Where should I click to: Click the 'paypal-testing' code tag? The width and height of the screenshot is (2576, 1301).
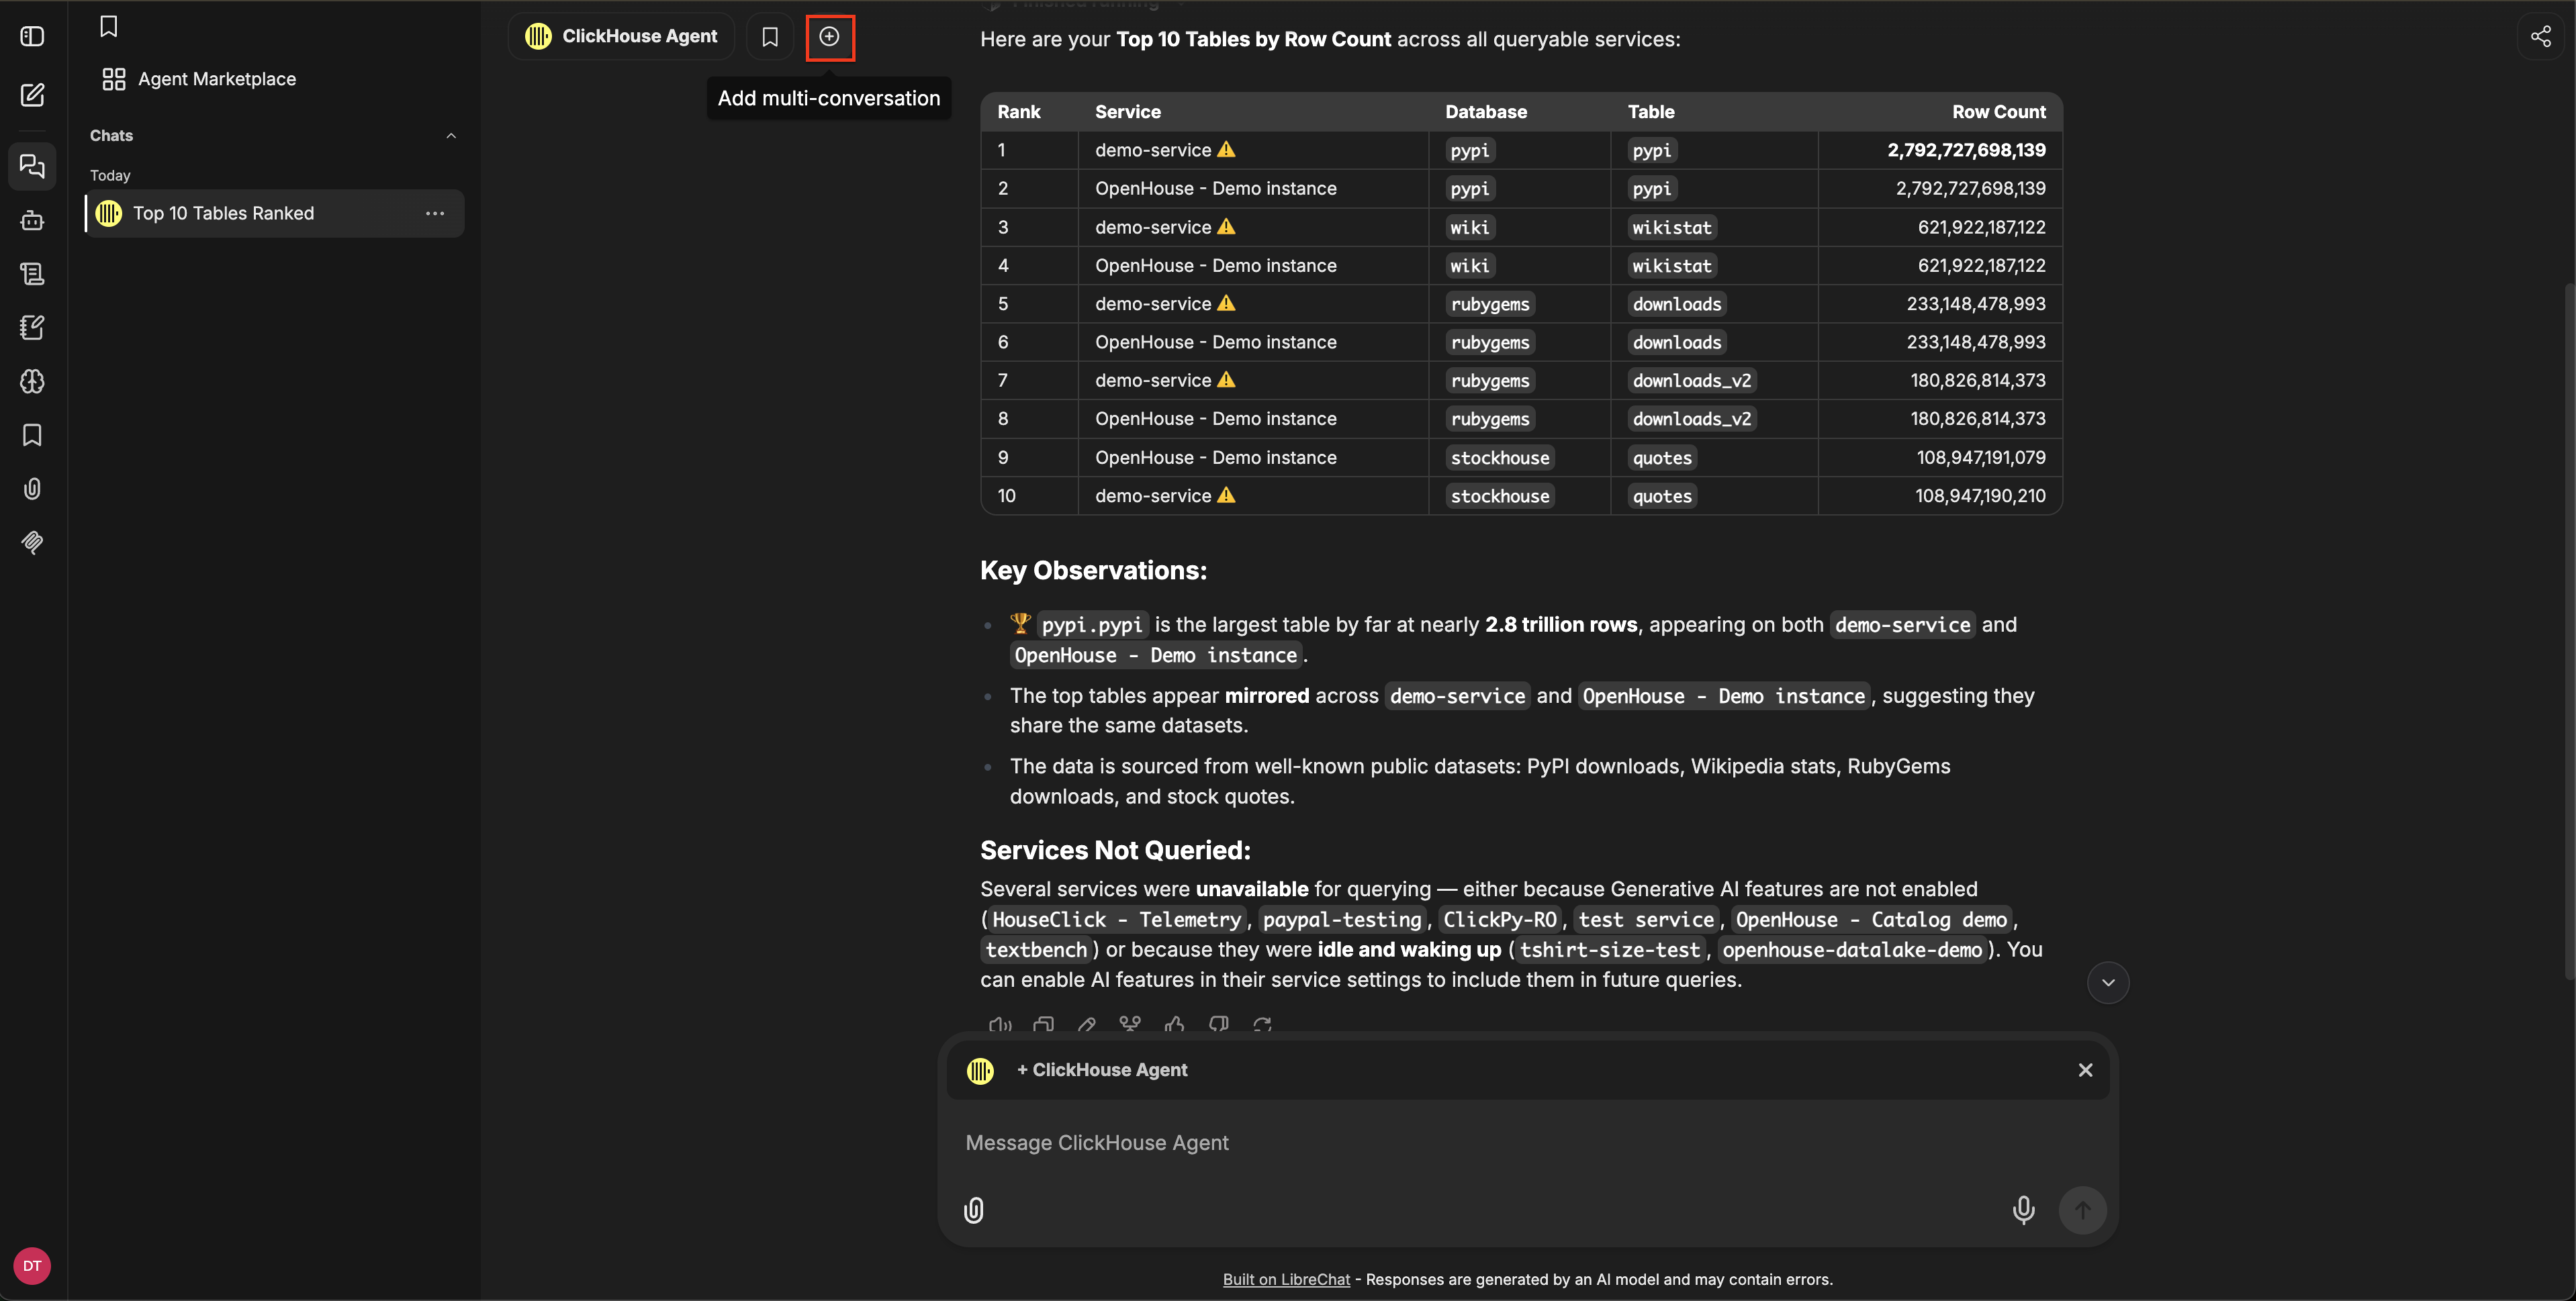click(1342, 920)
